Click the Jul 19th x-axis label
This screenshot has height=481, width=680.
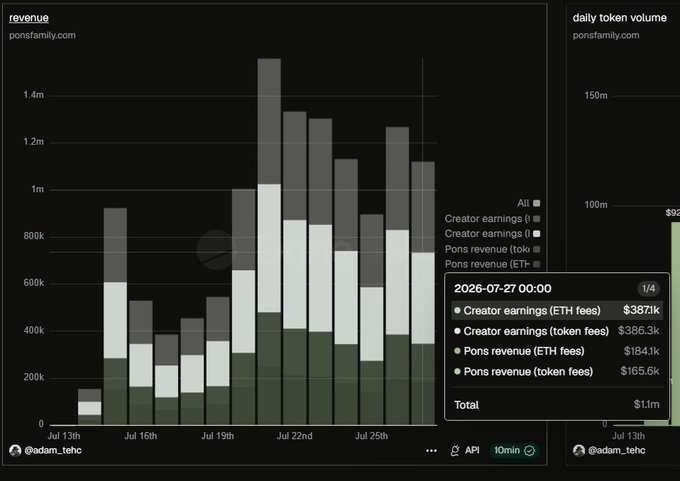coord(217,436)
